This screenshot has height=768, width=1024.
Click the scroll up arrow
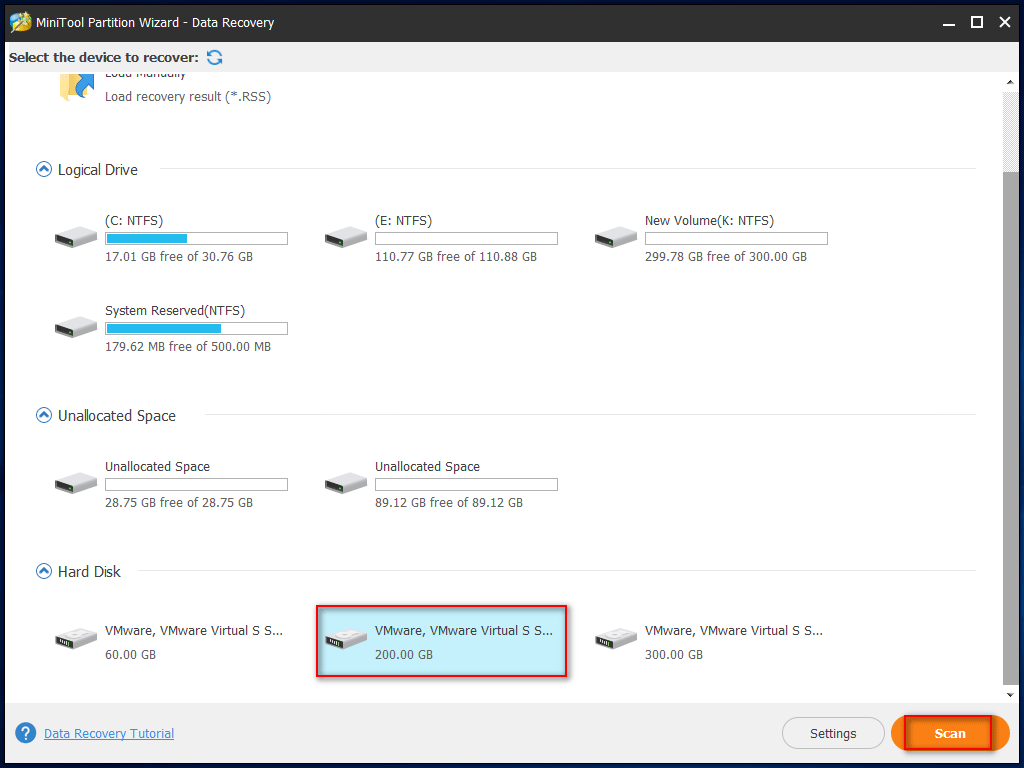1010,82
